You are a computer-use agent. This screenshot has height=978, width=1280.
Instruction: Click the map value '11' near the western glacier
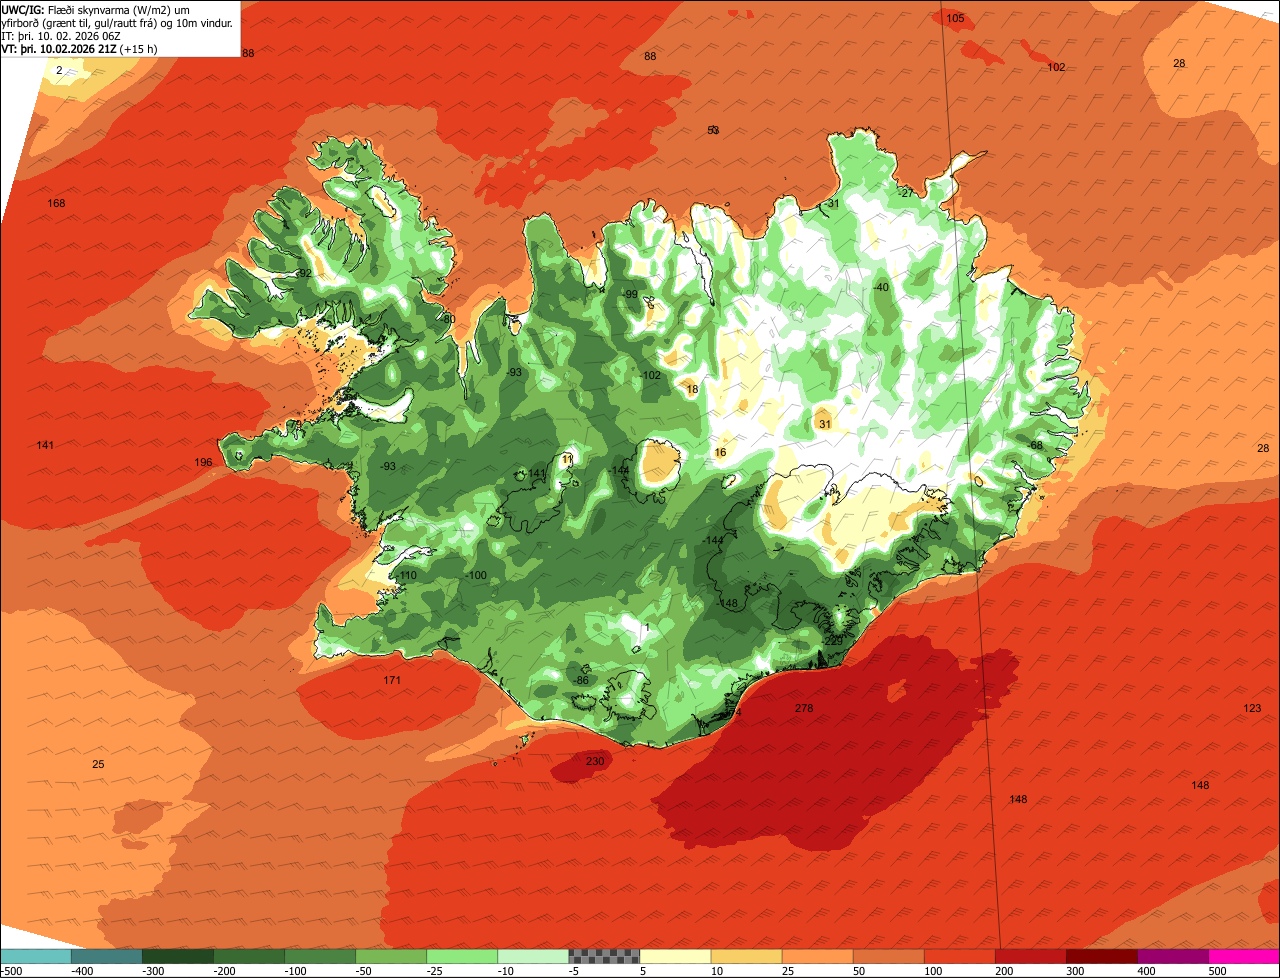click(x=568, y=459)
